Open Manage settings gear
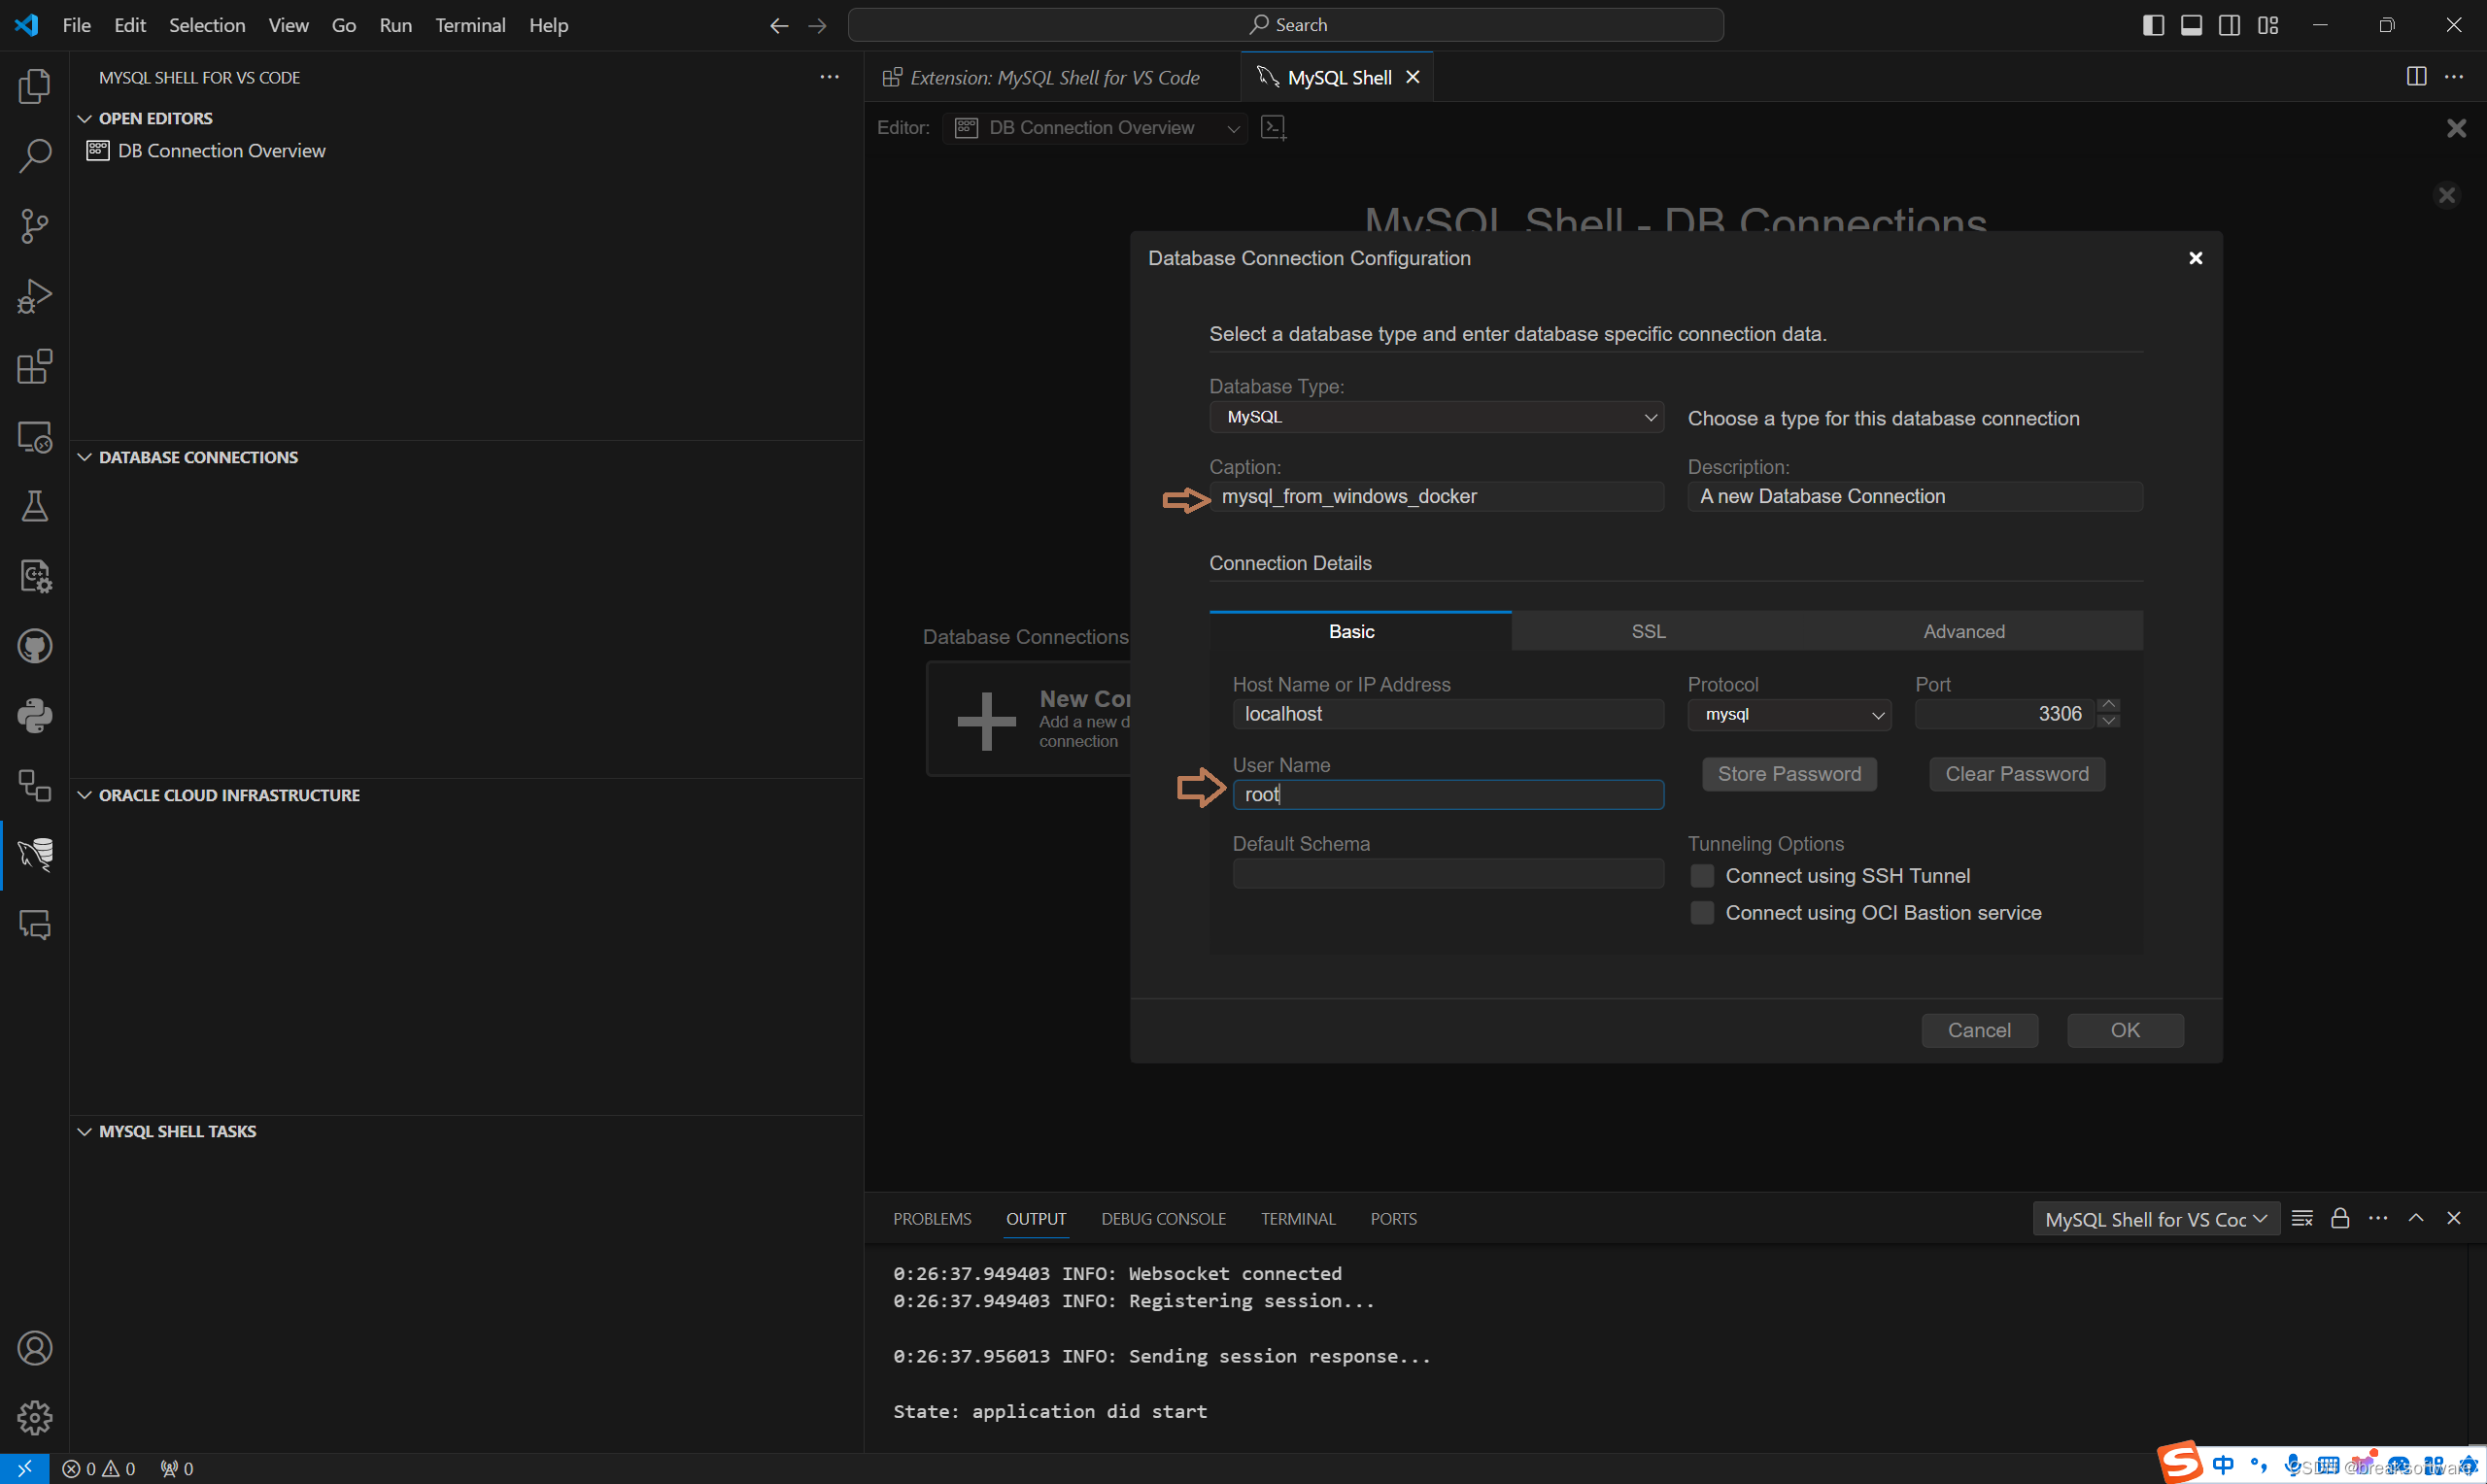The height and width of the screenshot is (1484, 2487). [34, 1417]
